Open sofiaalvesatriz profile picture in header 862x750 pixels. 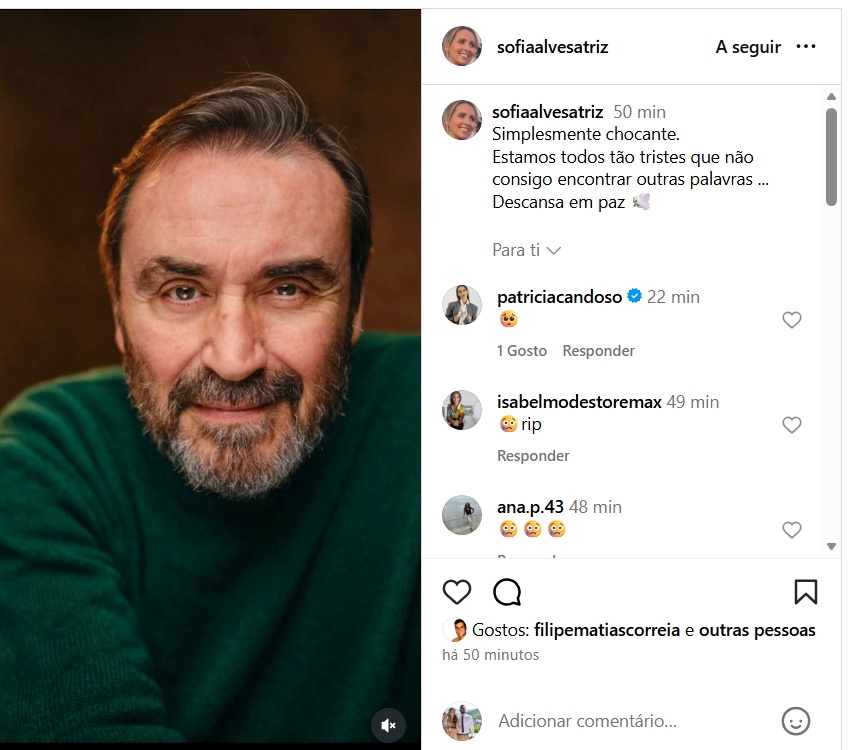(x=462, y=47)
